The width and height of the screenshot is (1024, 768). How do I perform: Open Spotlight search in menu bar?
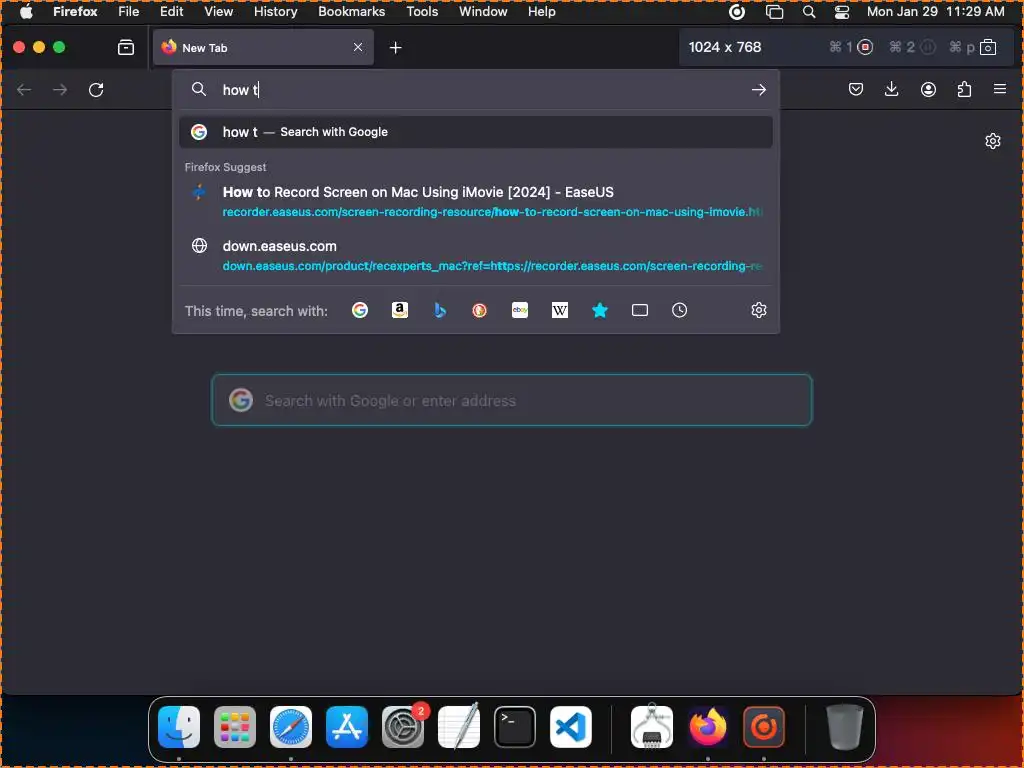click(x=808, y=12)
